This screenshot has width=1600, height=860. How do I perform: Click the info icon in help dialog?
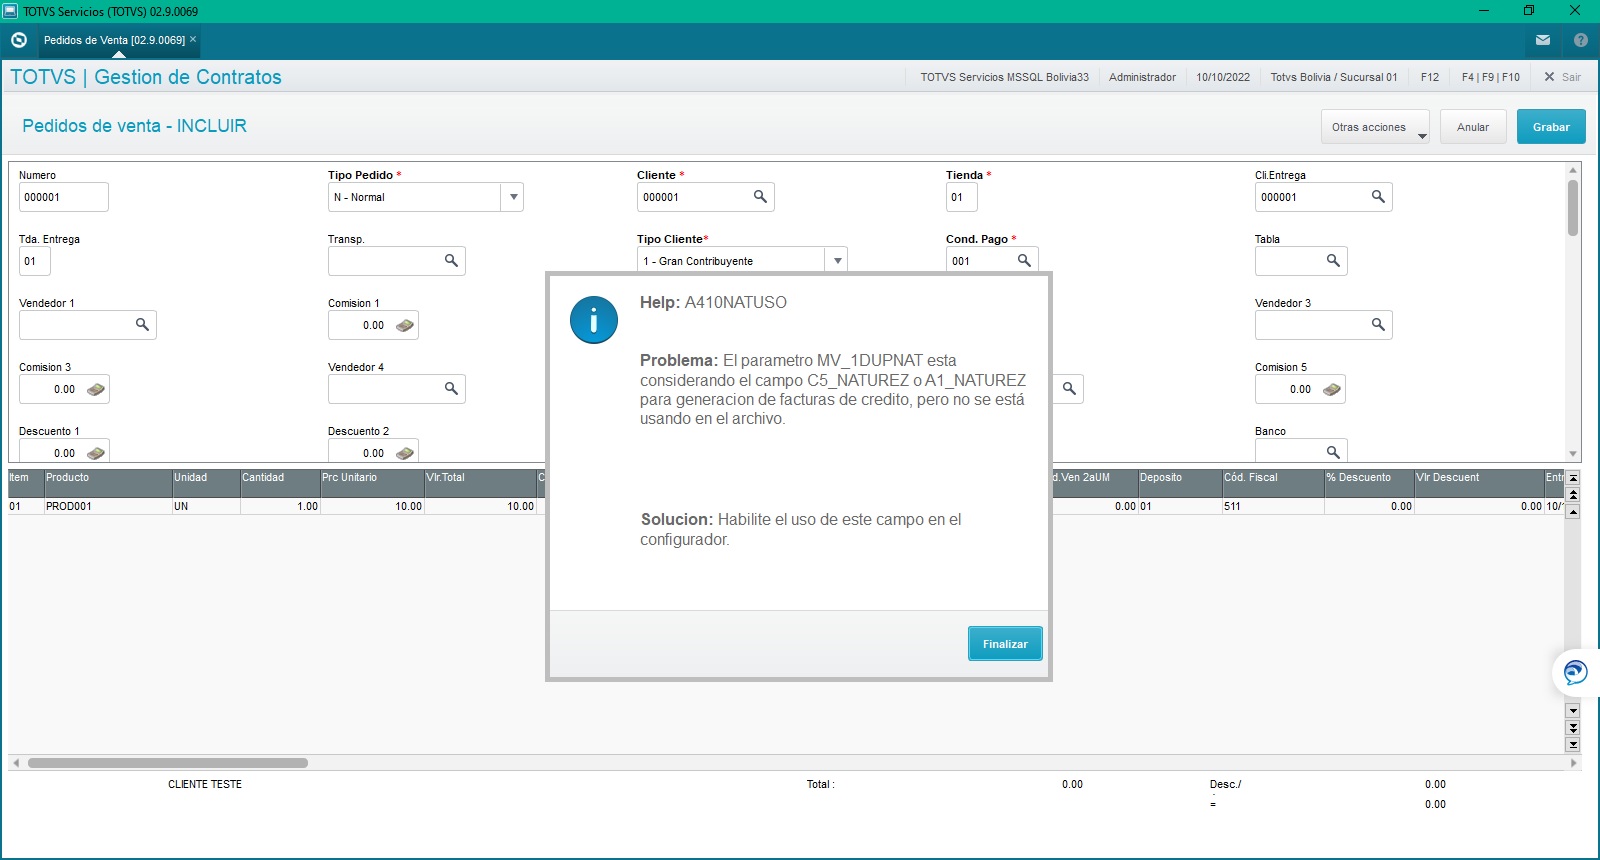[x=594, y=320]
